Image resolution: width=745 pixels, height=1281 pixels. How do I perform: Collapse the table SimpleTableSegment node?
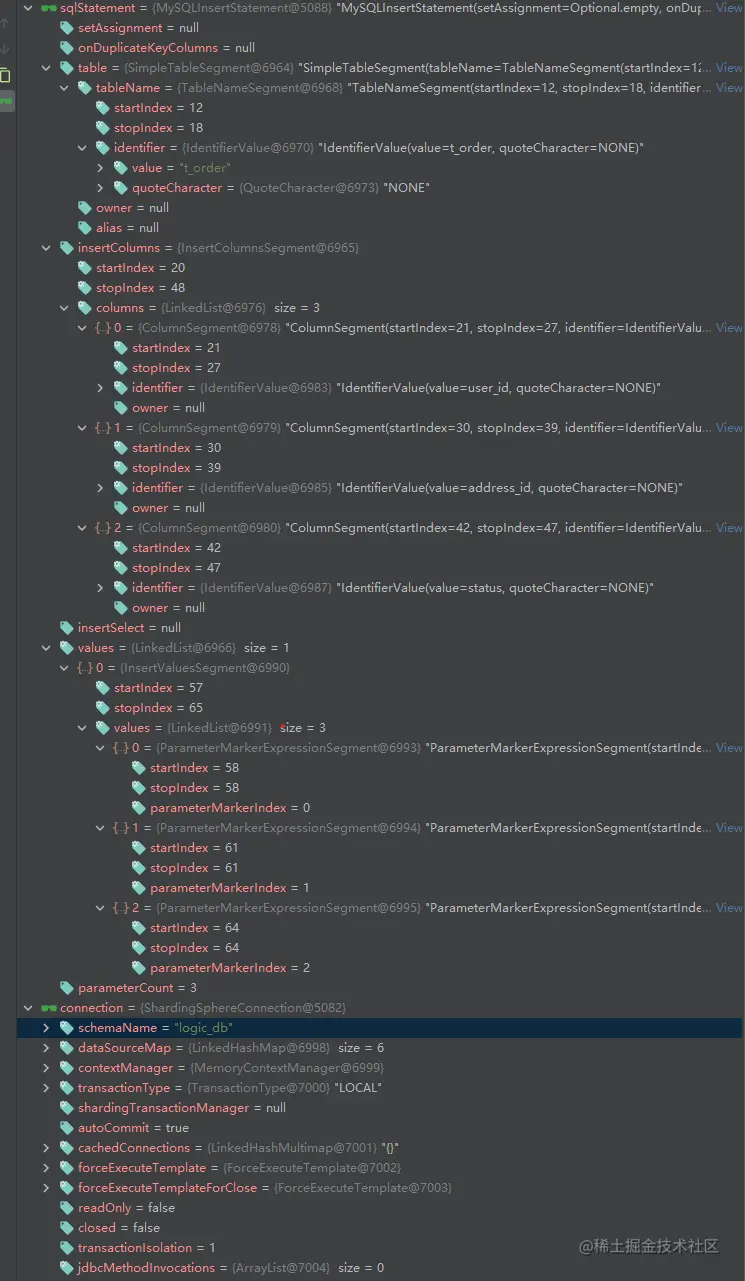click(x=46, y=68)
